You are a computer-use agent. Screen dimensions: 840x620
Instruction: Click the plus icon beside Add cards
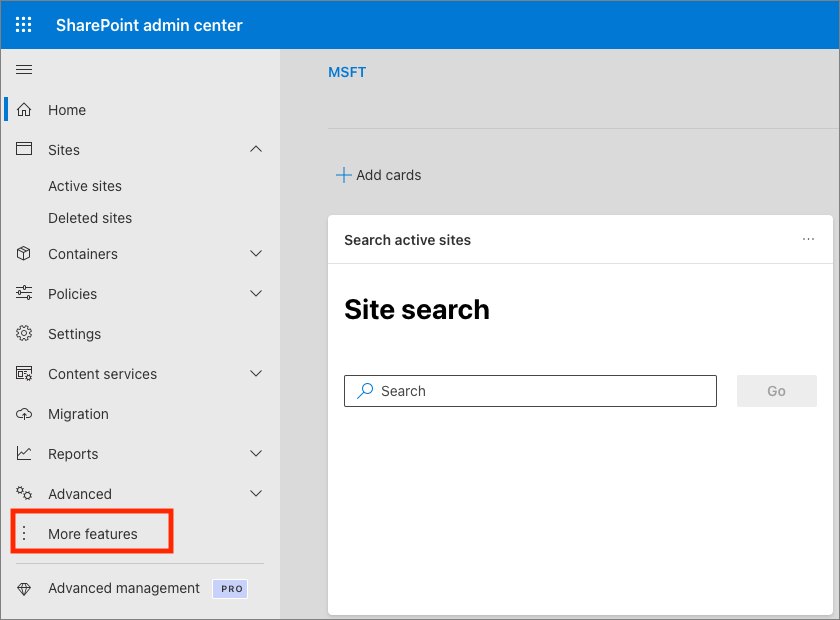(x=343, y=175)
